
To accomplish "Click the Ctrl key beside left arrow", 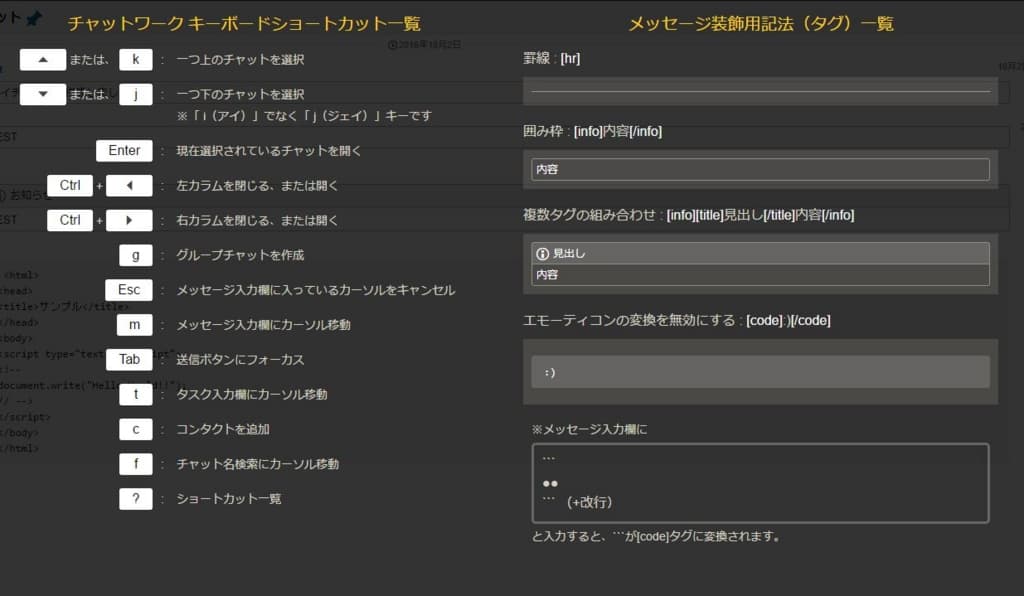I will pos(70,185).
